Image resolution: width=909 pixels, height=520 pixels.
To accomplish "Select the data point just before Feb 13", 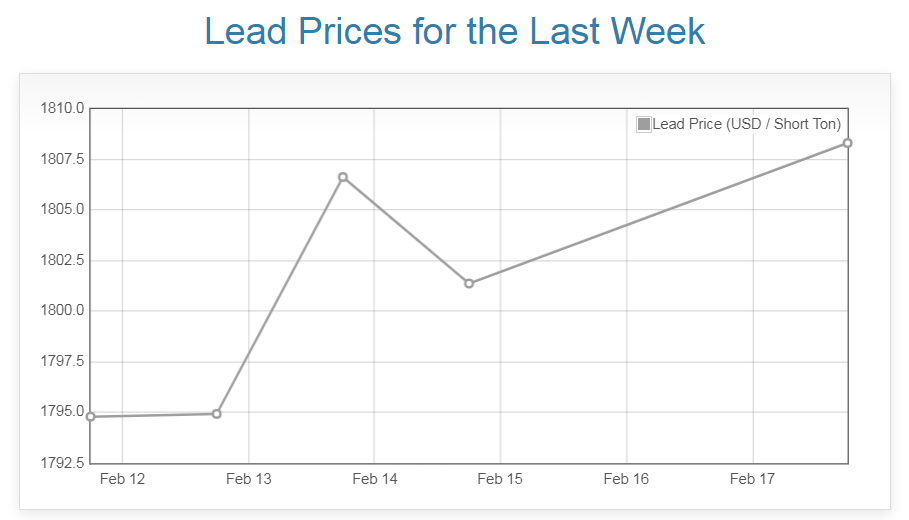I will click(217, 413).
